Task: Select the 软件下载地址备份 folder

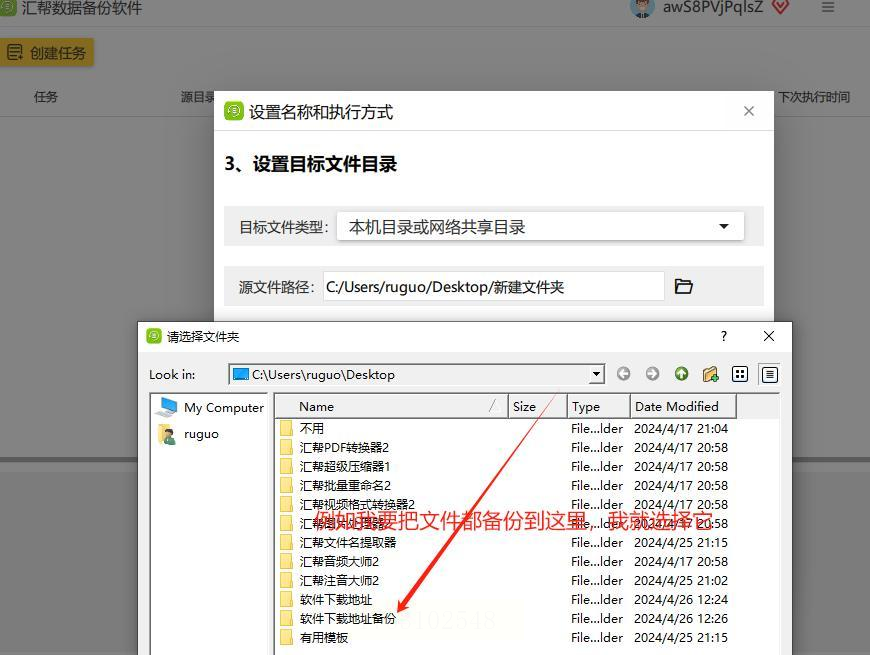Action: coord(348,618)
